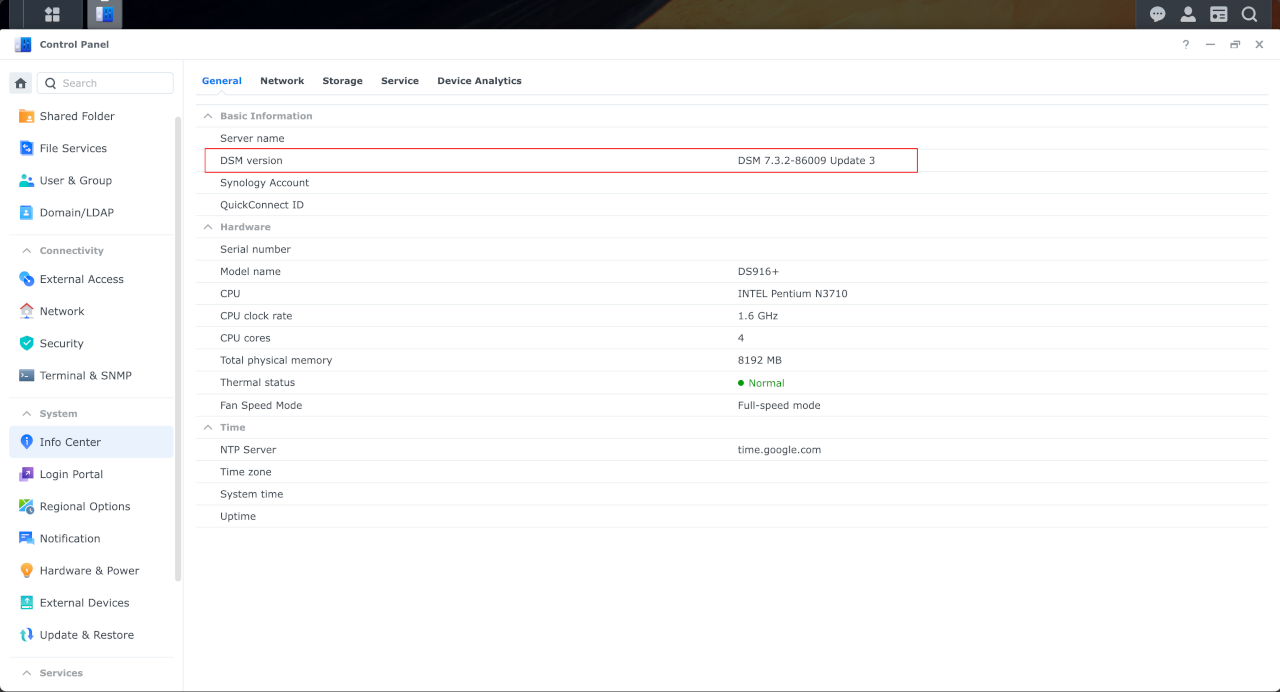The width and height of the screenshot is (1280, 692).
Task: Click the External Access icon
Action: coord(27,279)
